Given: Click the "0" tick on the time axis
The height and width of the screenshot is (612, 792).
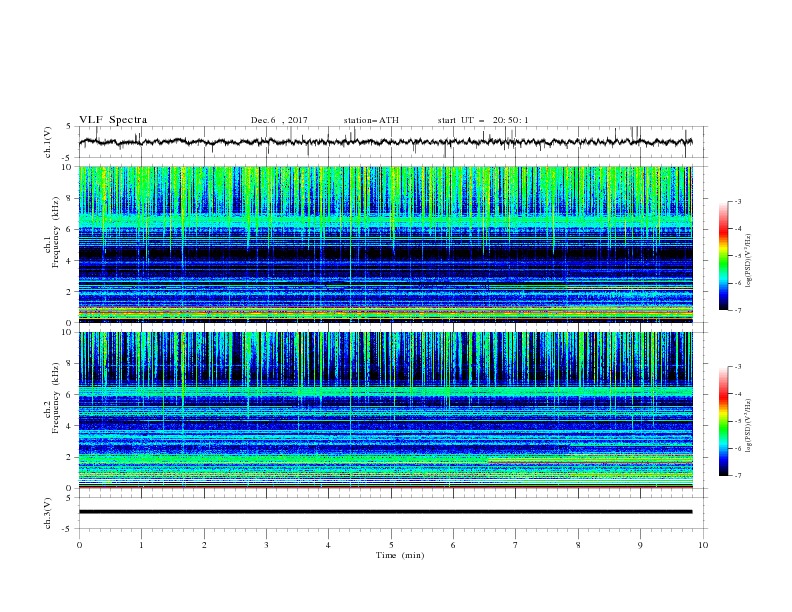Looking at the screenshot, I should pyautogui.click(x=79, y=545).
